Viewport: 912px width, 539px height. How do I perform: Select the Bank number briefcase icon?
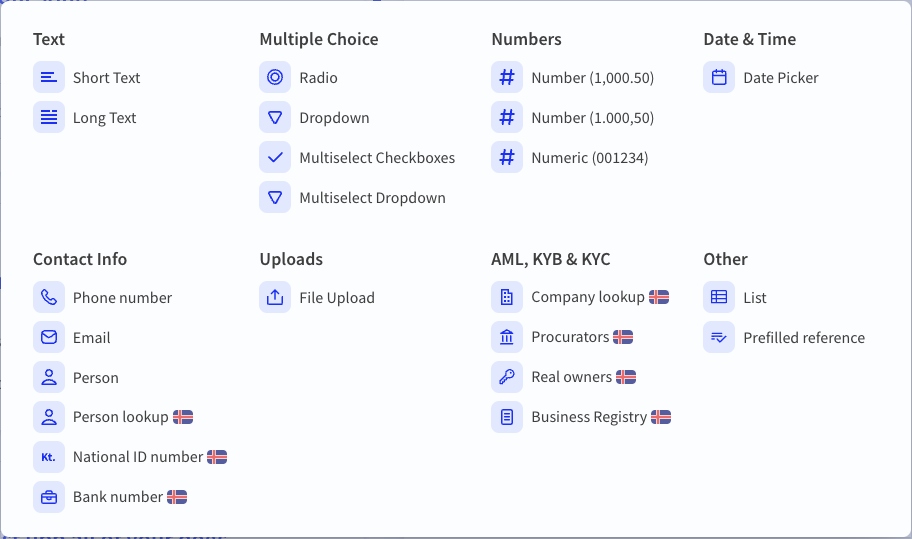tap(48, 497)
